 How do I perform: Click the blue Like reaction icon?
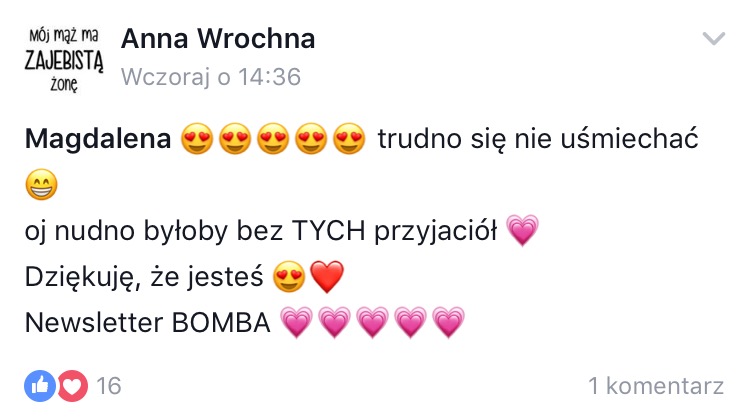(40, 385)
